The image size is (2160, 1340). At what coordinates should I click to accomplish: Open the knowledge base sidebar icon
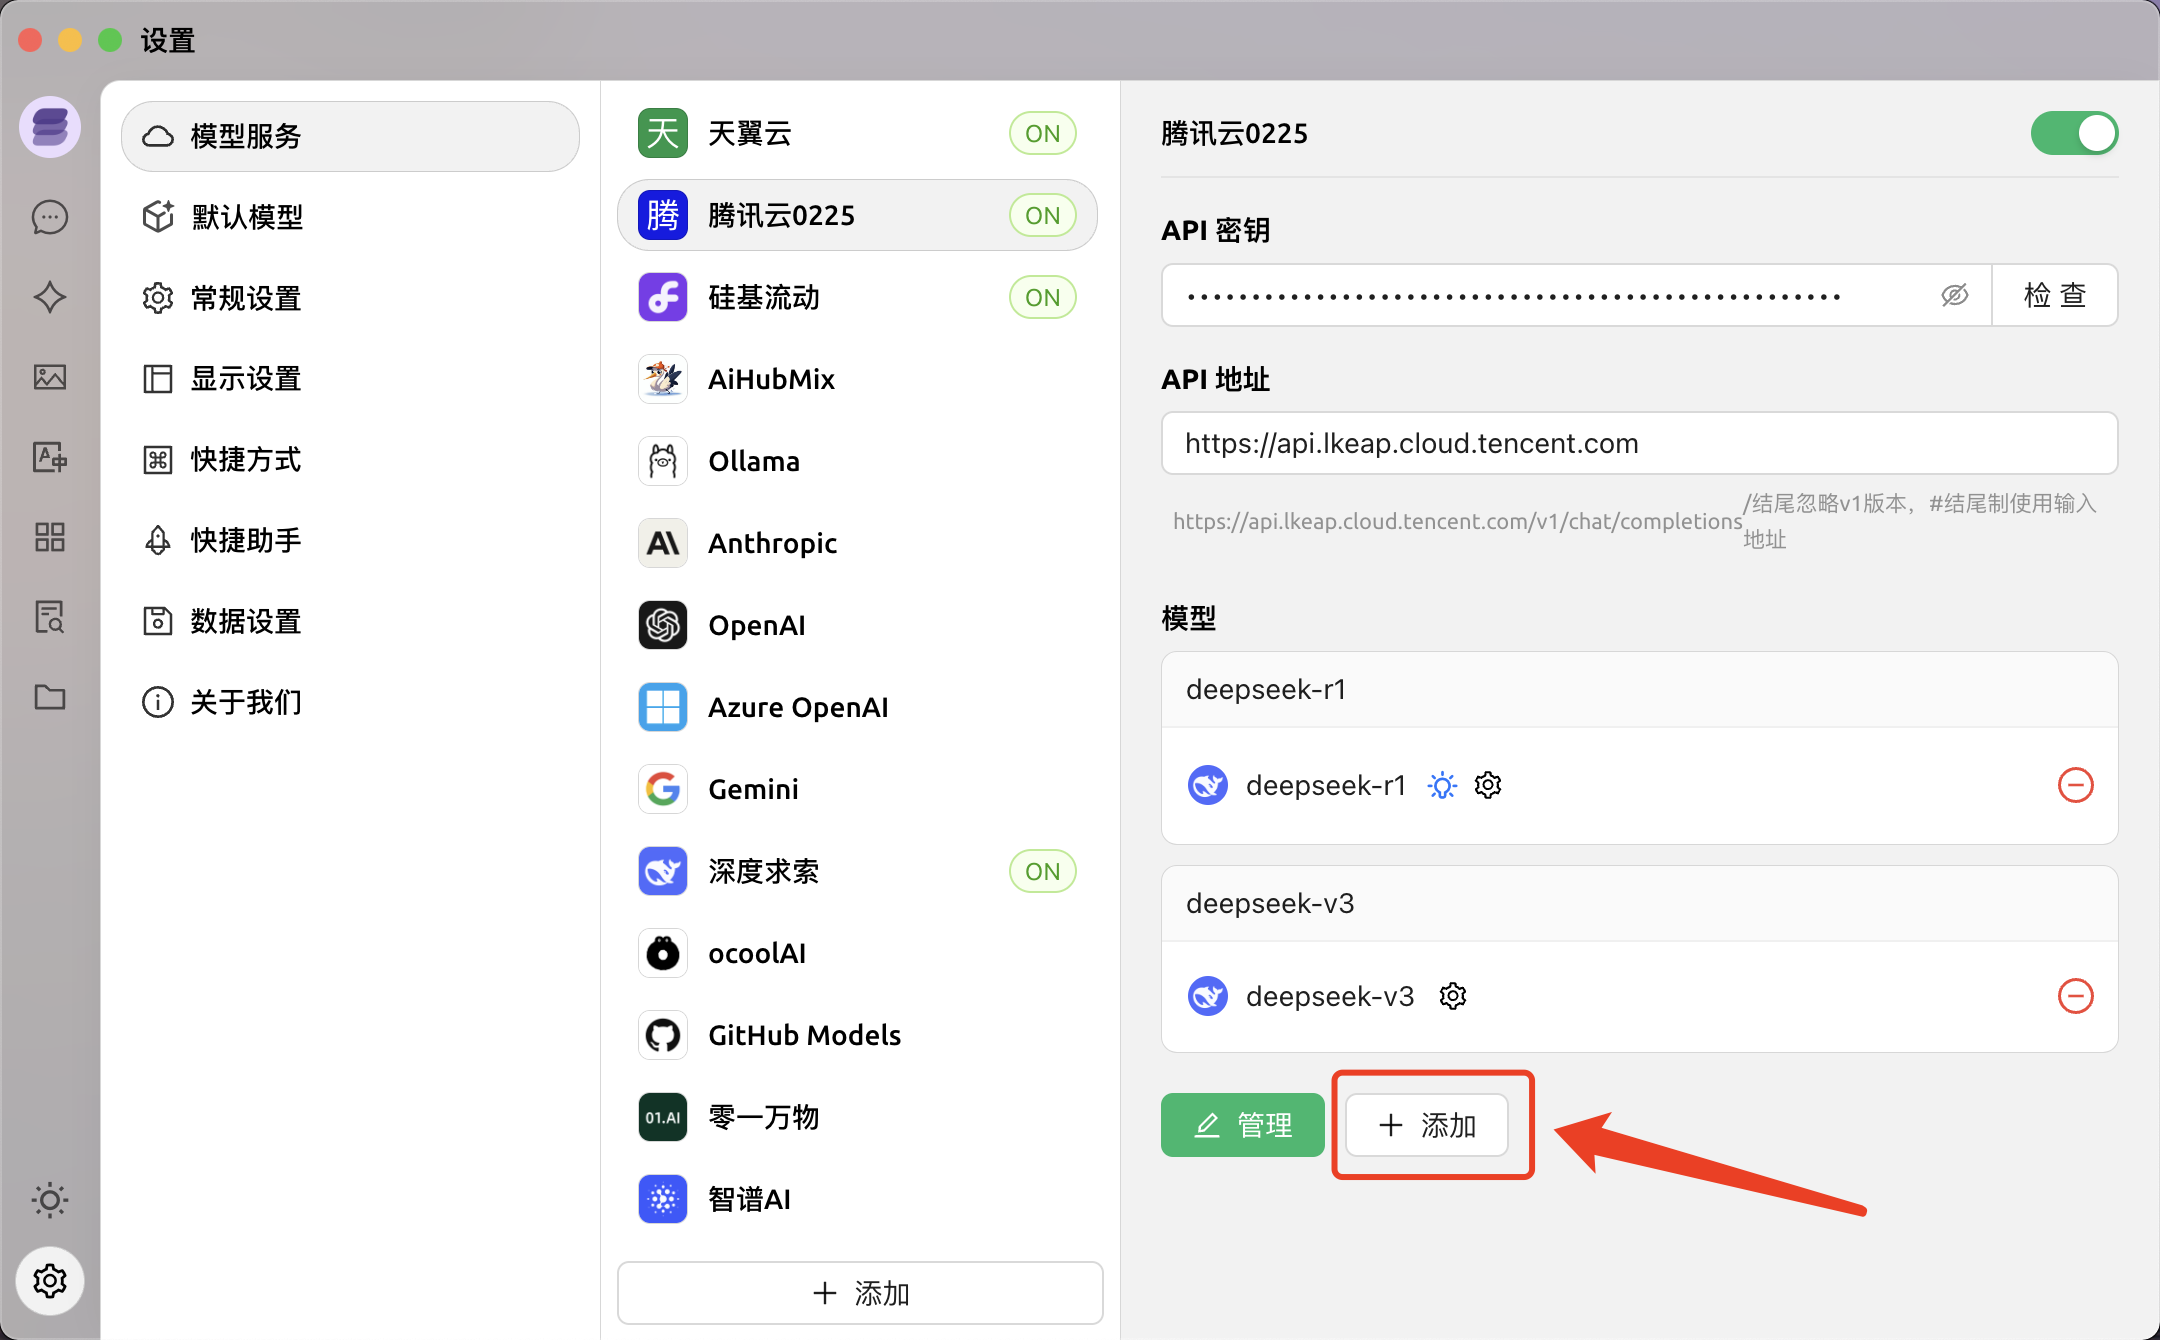coord(50,617)
